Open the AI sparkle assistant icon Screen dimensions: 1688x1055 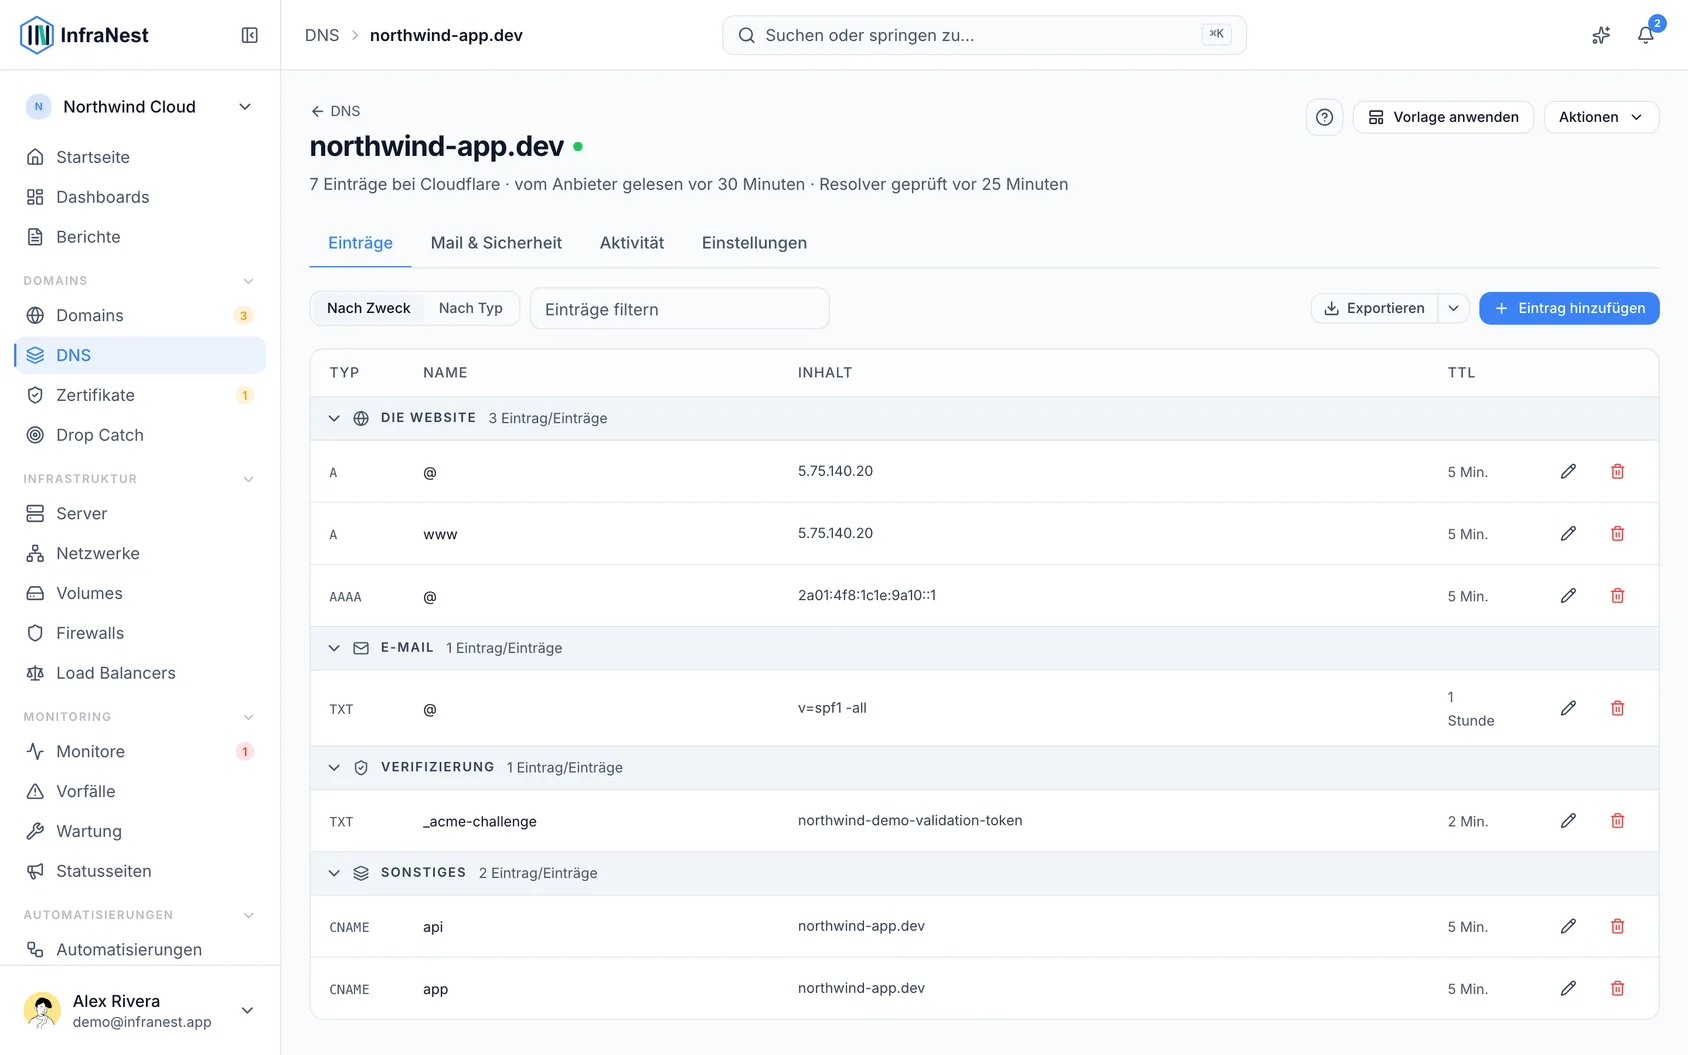tap(1601, 35)
